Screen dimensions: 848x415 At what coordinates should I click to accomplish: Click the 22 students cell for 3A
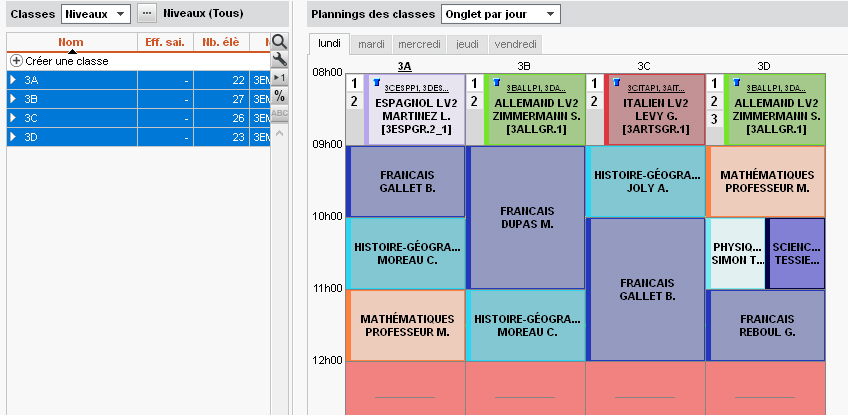tap(221, 80)
